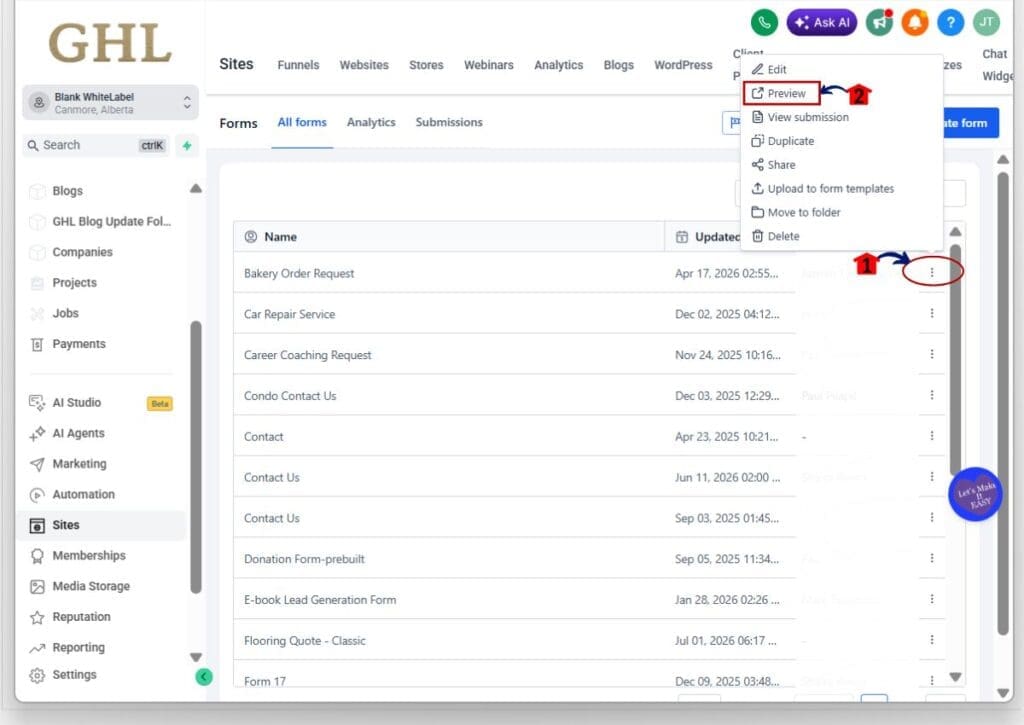This screenshot has width=1024, height=725.
Task: Switch to the Analytics top navigation tab
Action: point(558,65)
